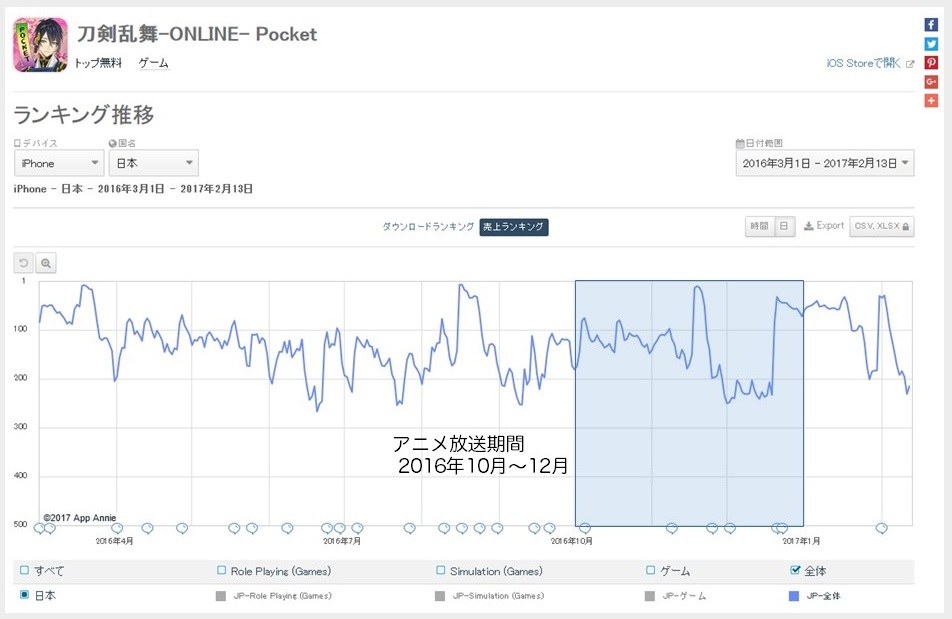
Task: Share page on Twitter icon
Action: (x=931, y=44)
